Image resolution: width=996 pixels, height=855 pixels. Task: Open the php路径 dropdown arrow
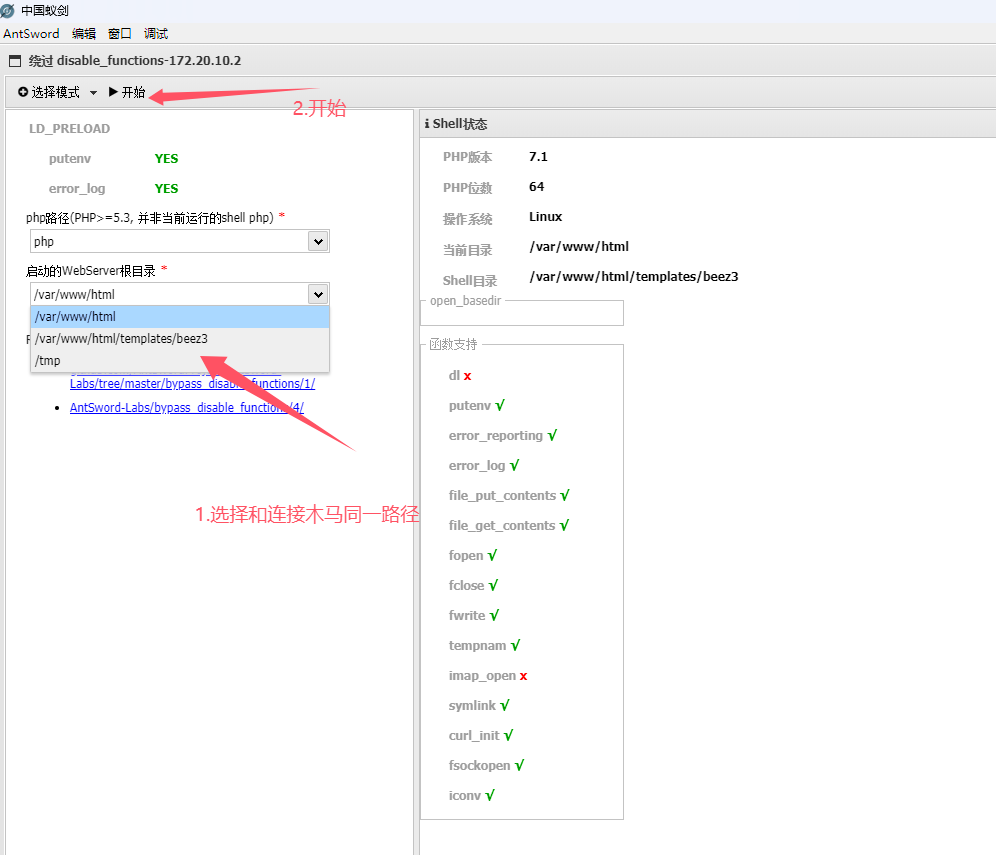coord(318,241)
